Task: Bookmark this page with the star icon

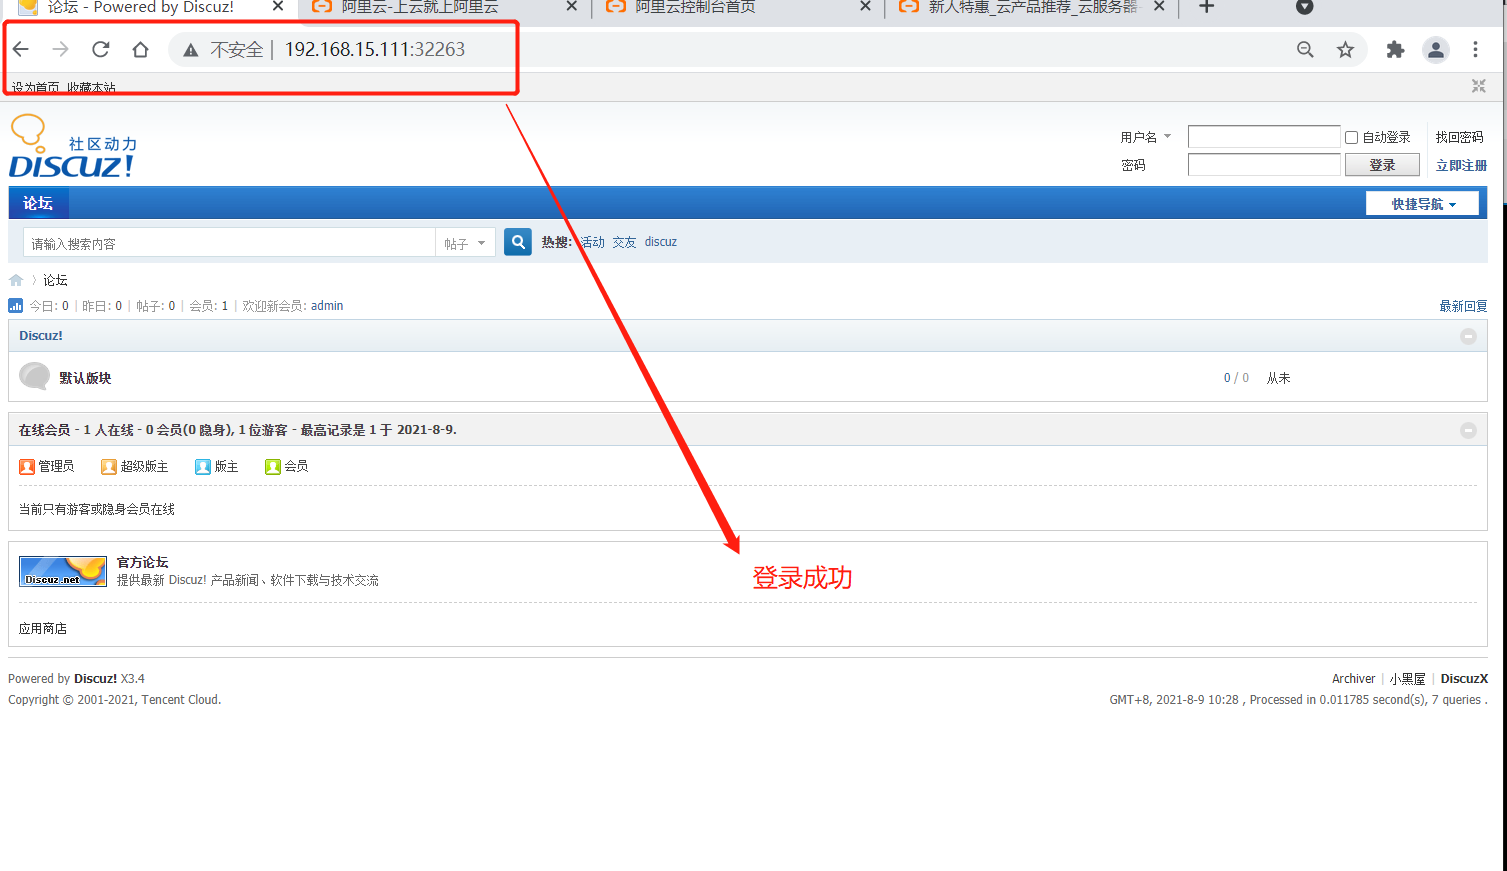Action: 1345,49
